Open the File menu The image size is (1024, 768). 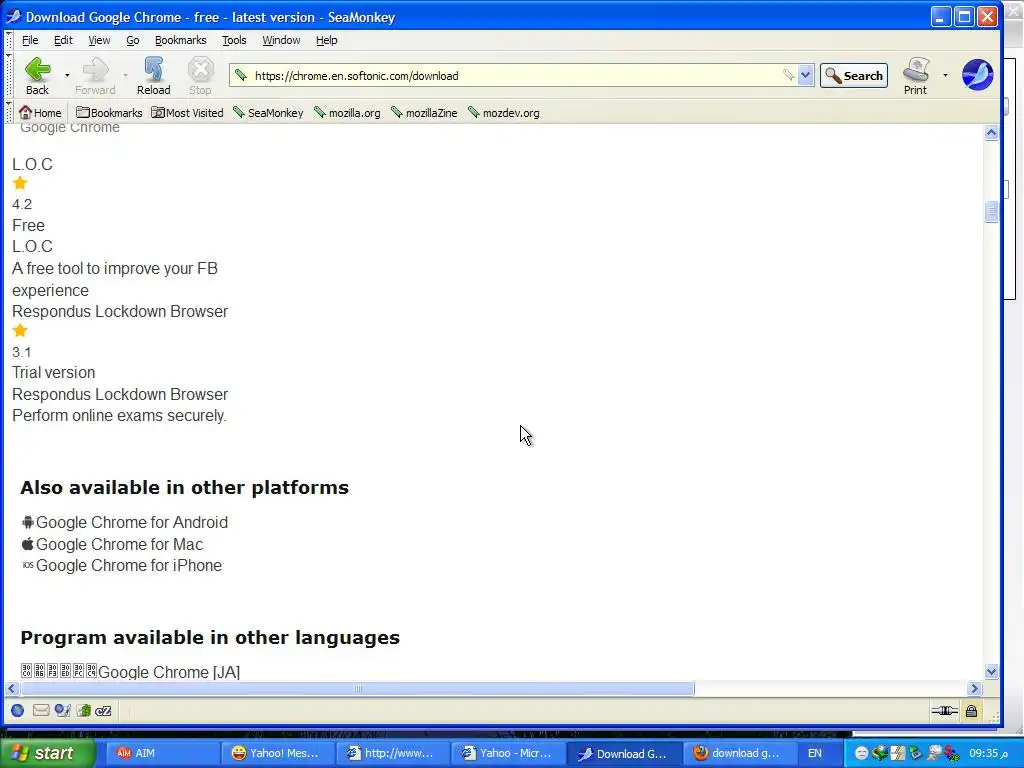click(x=30, y=40)
